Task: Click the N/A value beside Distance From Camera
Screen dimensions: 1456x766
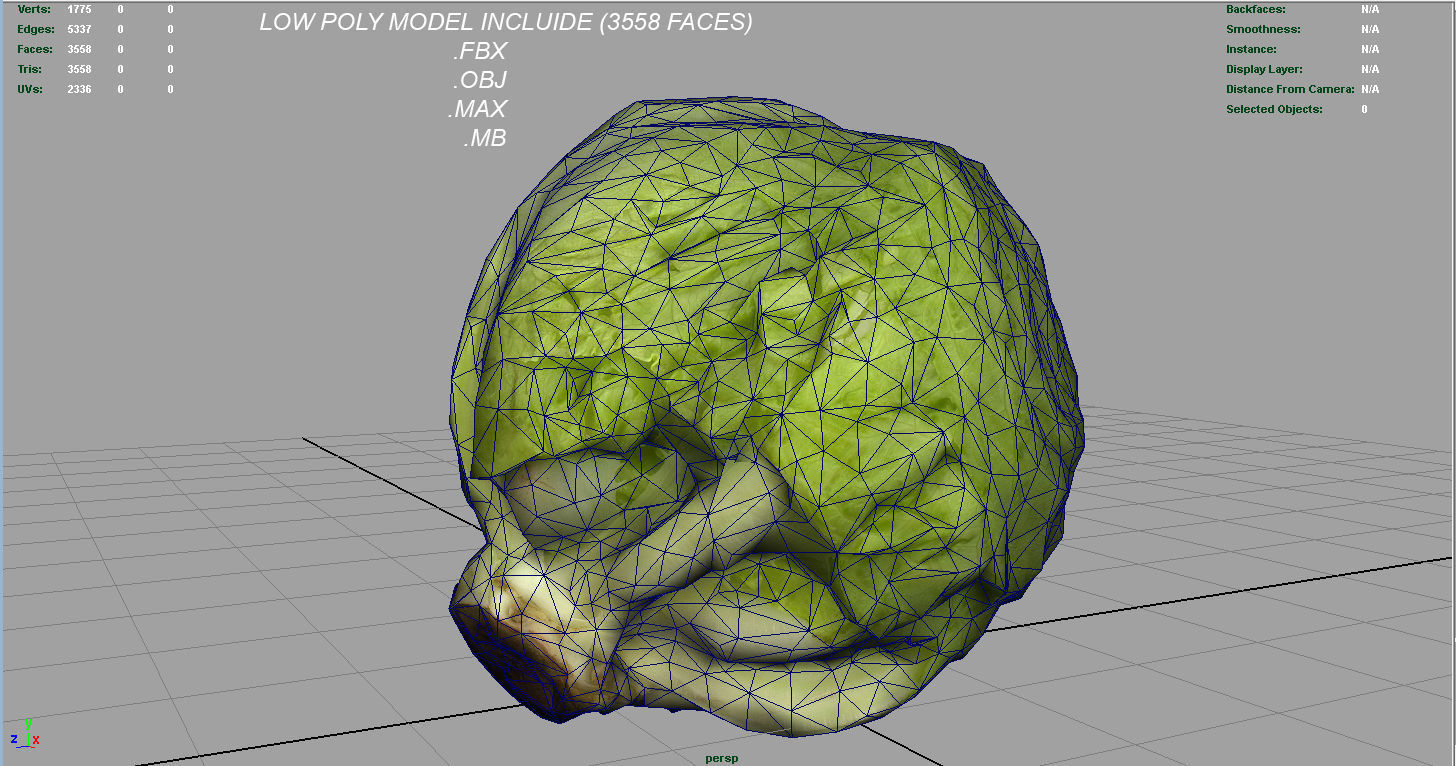Action: (1370, 89)
